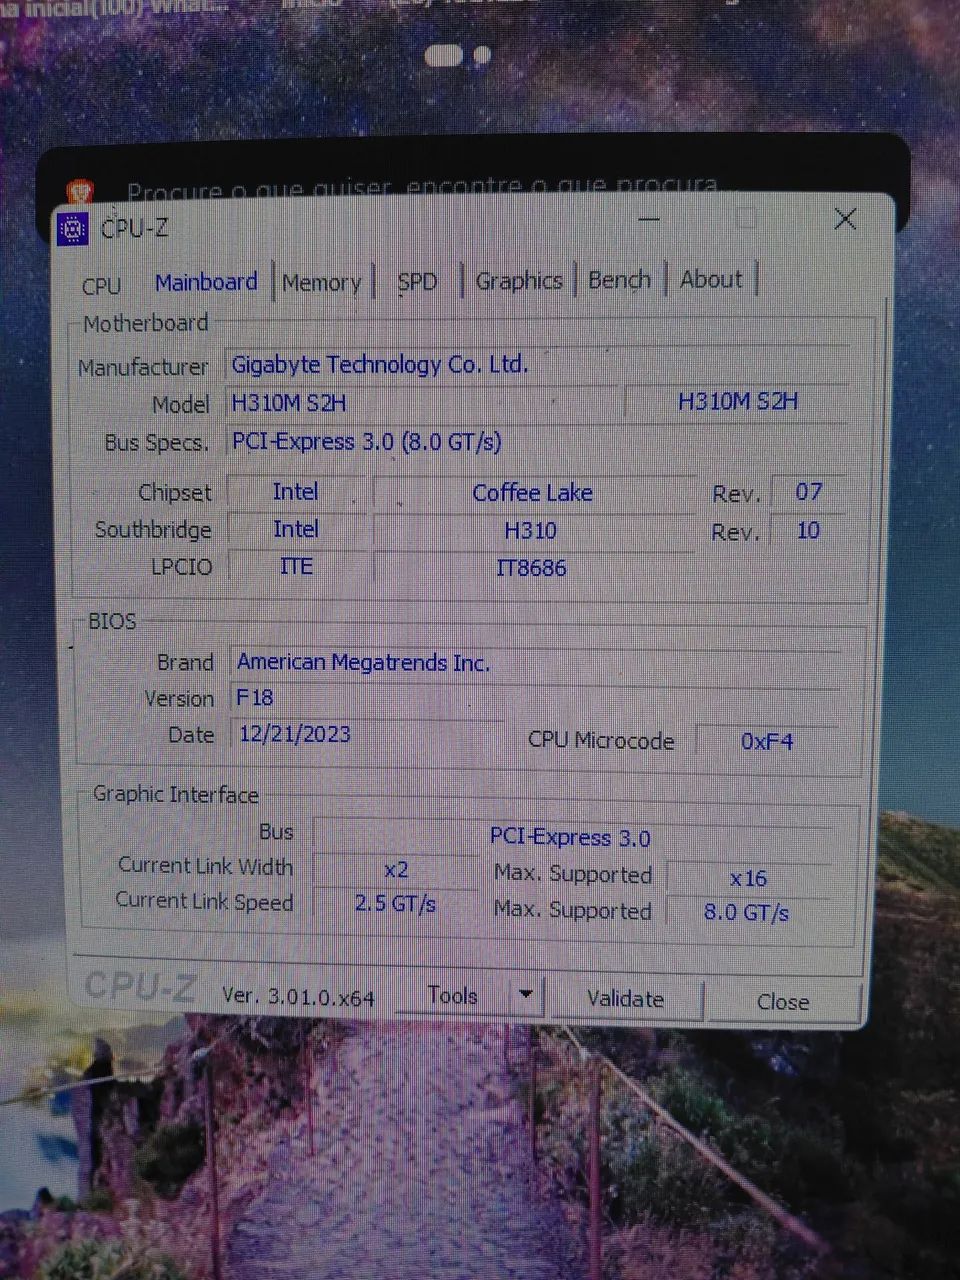960x1280 pixels.
Task: Click LPCIO model IT8686
Action: [531, 568]
